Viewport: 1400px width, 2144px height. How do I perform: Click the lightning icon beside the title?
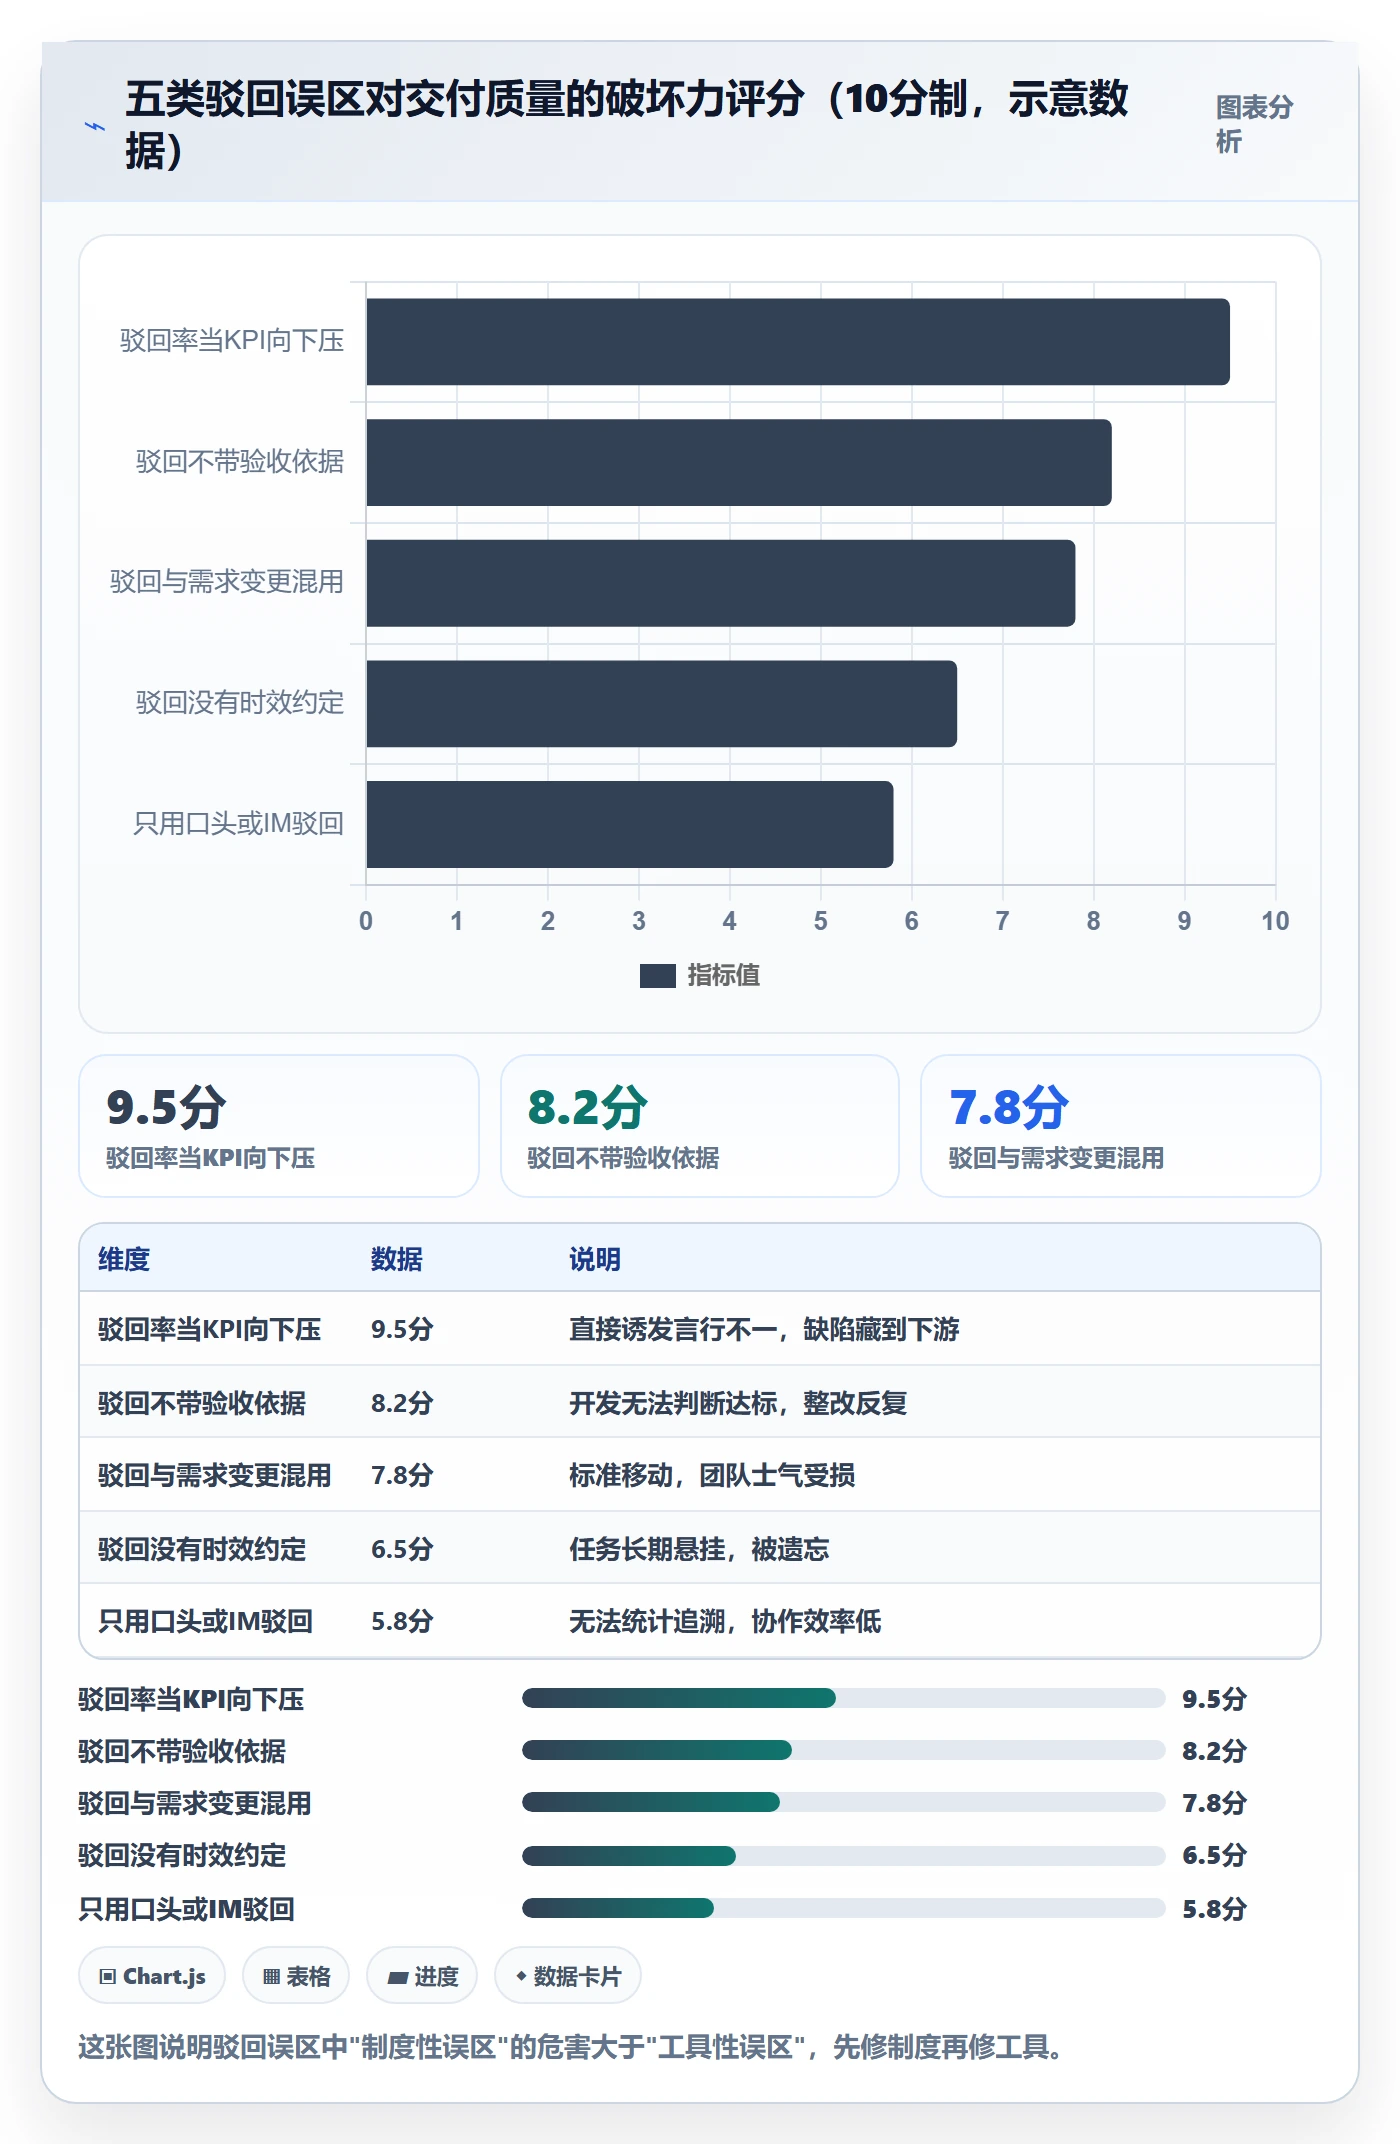click(95, 126)
